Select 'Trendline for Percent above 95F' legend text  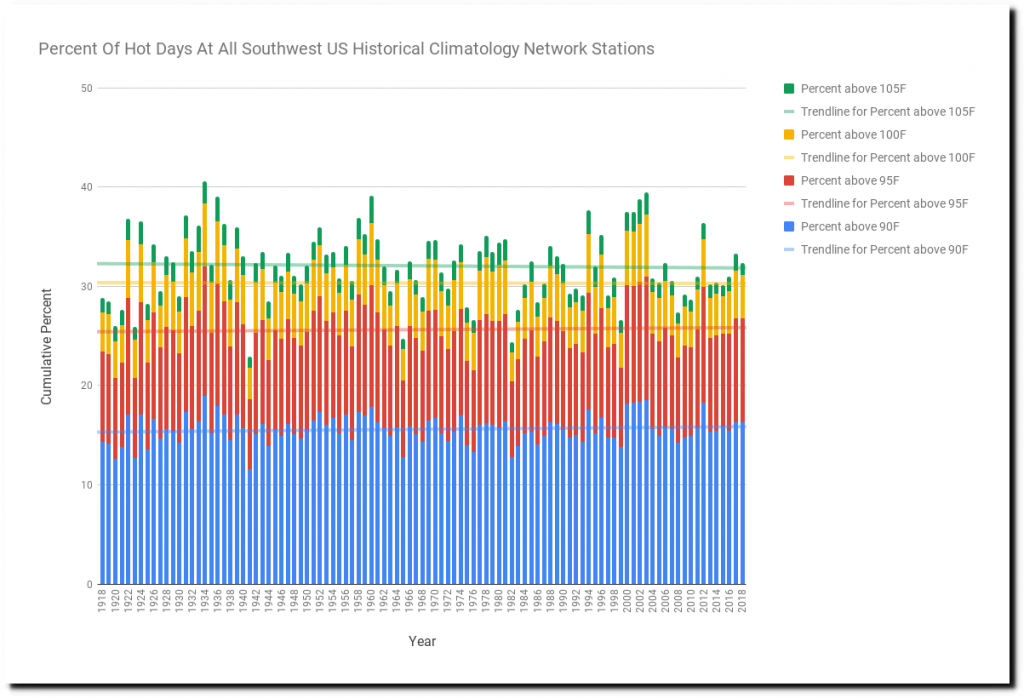(884, 203)
